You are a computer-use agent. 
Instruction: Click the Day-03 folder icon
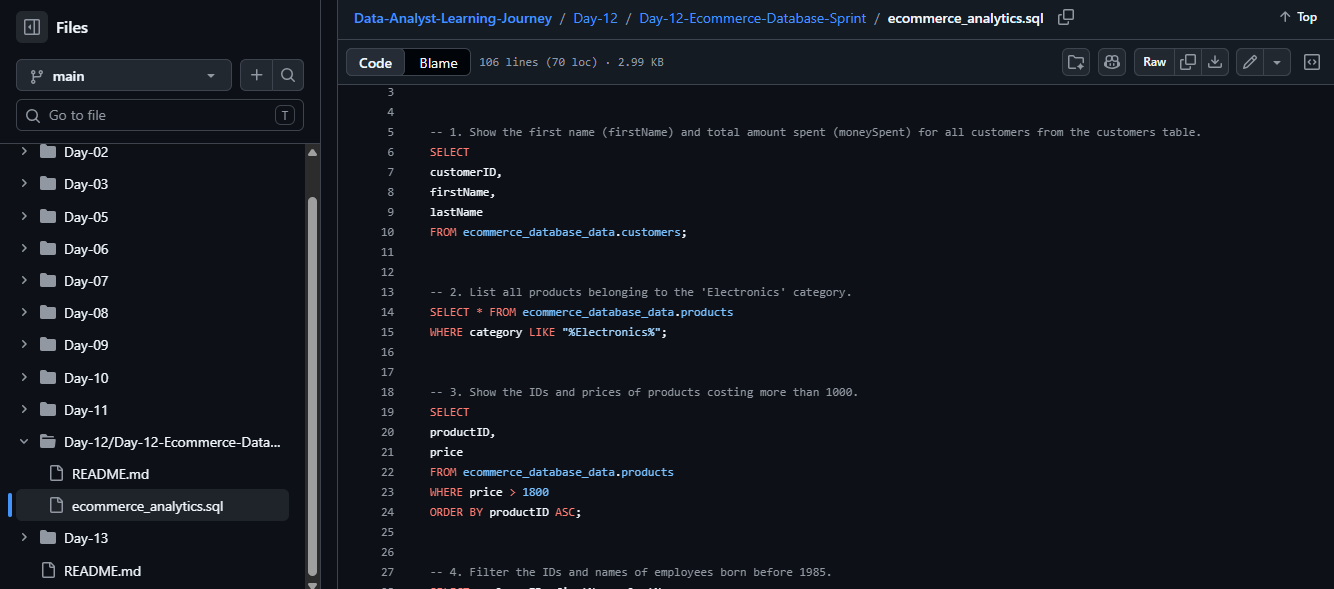[x=48, y=184]
